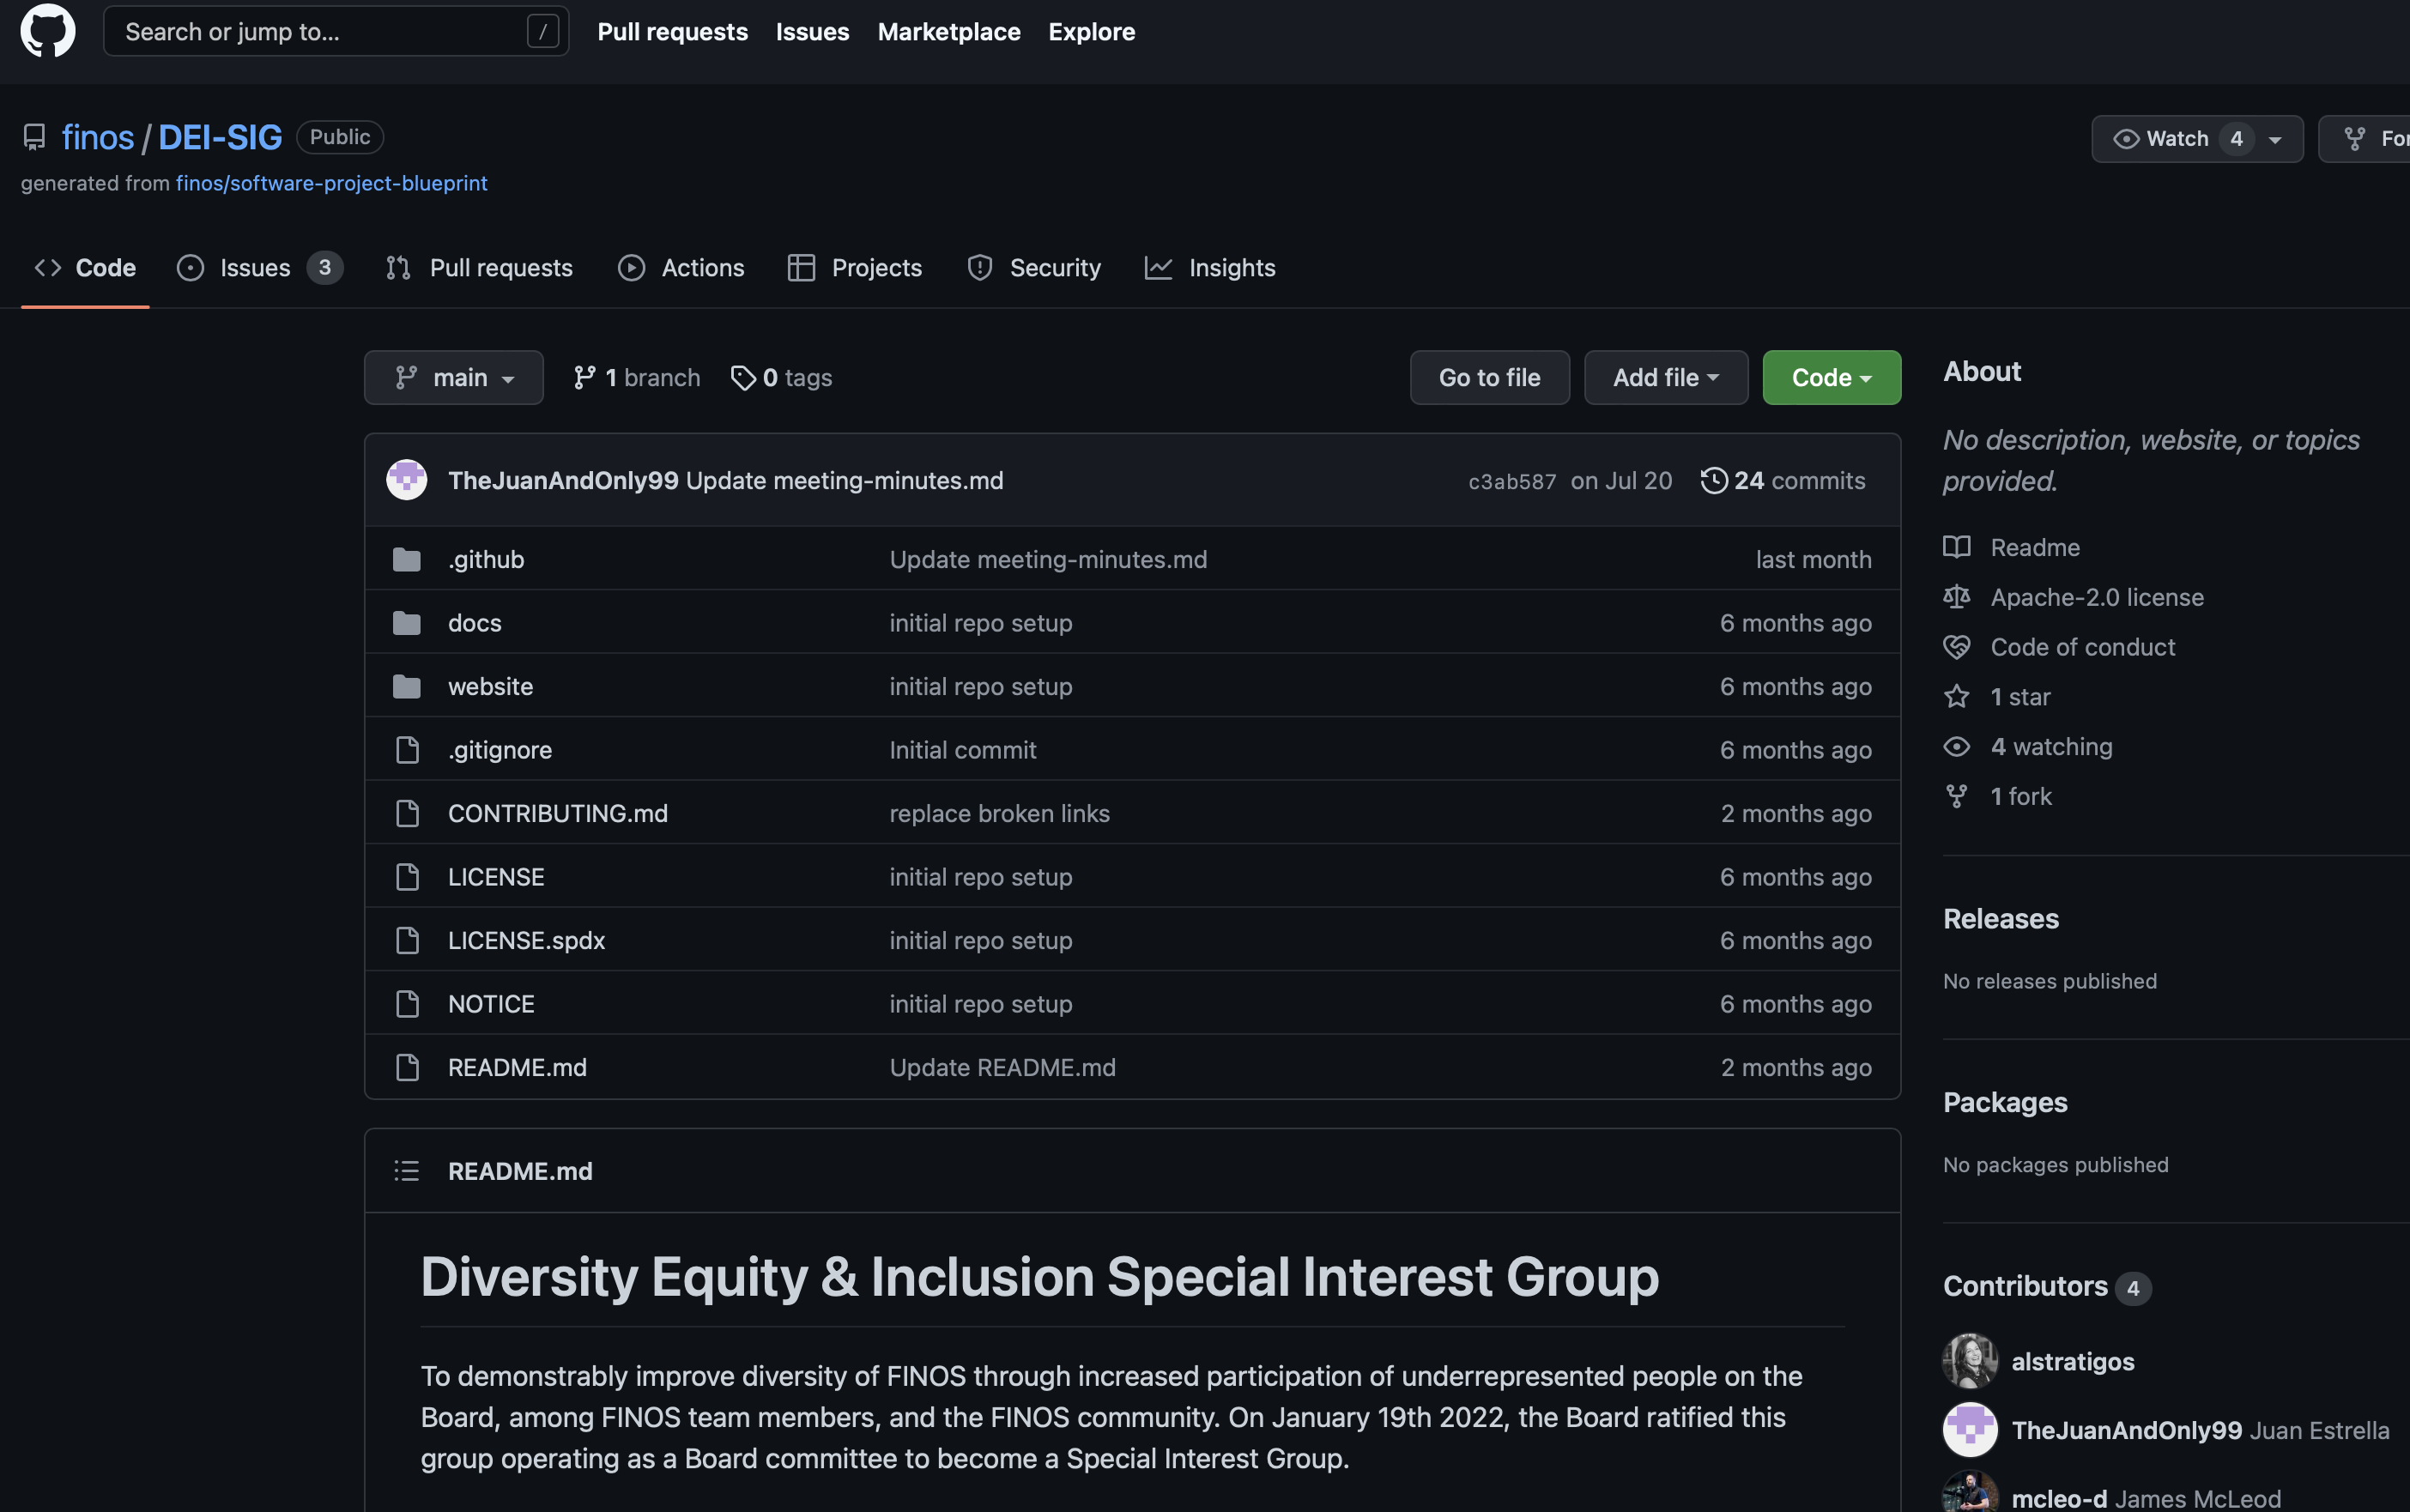Click the 0 tags link
2410x1512 pixels.
[x=781, y=378]
